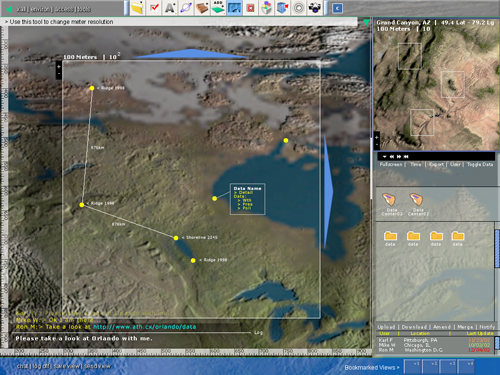This screenshot has height=375, width=500.
Task: Open the small down arrow in the playback bar
Action: (384, 156)
